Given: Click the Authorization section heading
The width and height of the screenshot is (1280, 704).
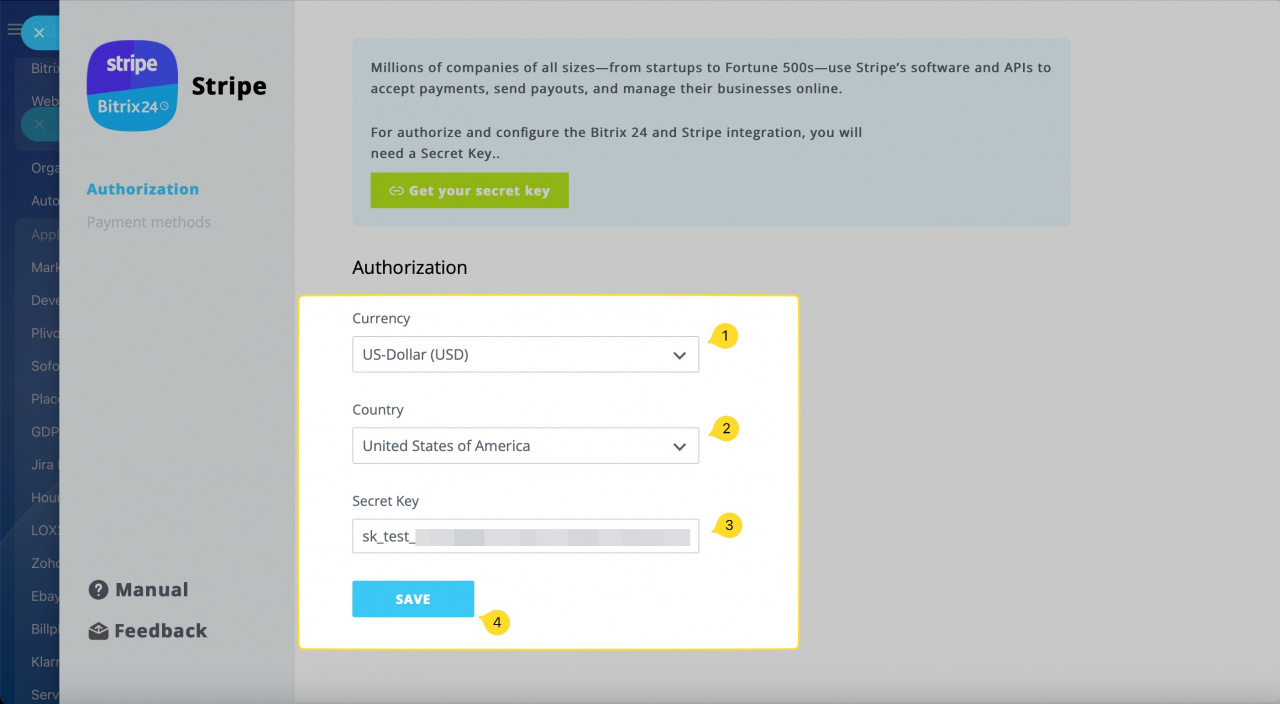Looking at the screenshot, I should tap(410, 268).
